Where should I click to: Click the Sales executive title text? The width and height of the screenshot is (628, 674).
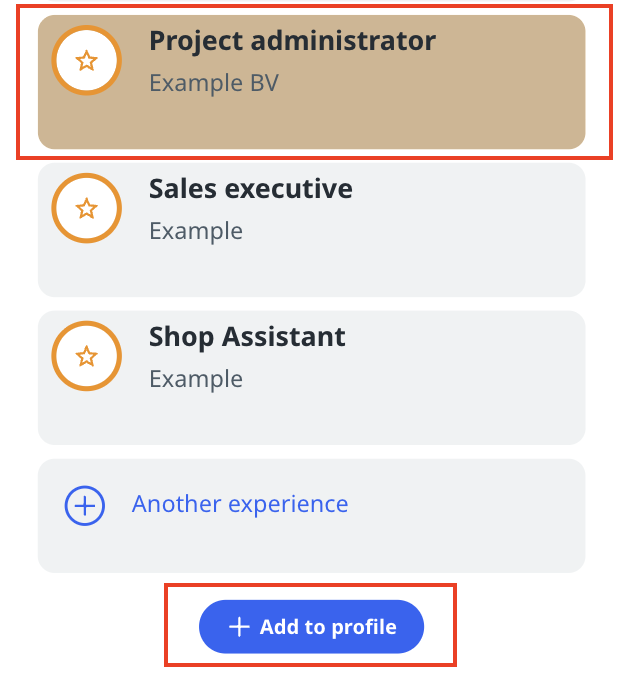point(250,188)
